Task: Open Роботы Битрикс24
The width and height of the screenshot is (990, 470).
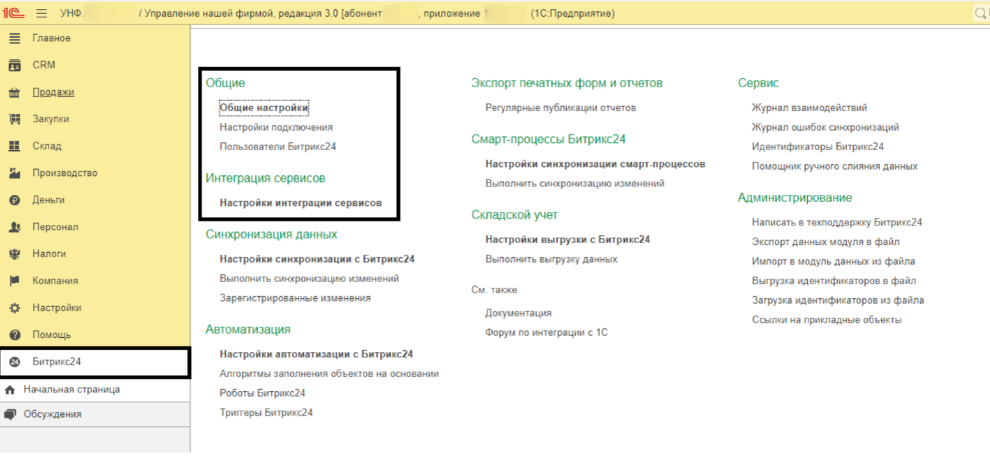Action: (263, 393)
